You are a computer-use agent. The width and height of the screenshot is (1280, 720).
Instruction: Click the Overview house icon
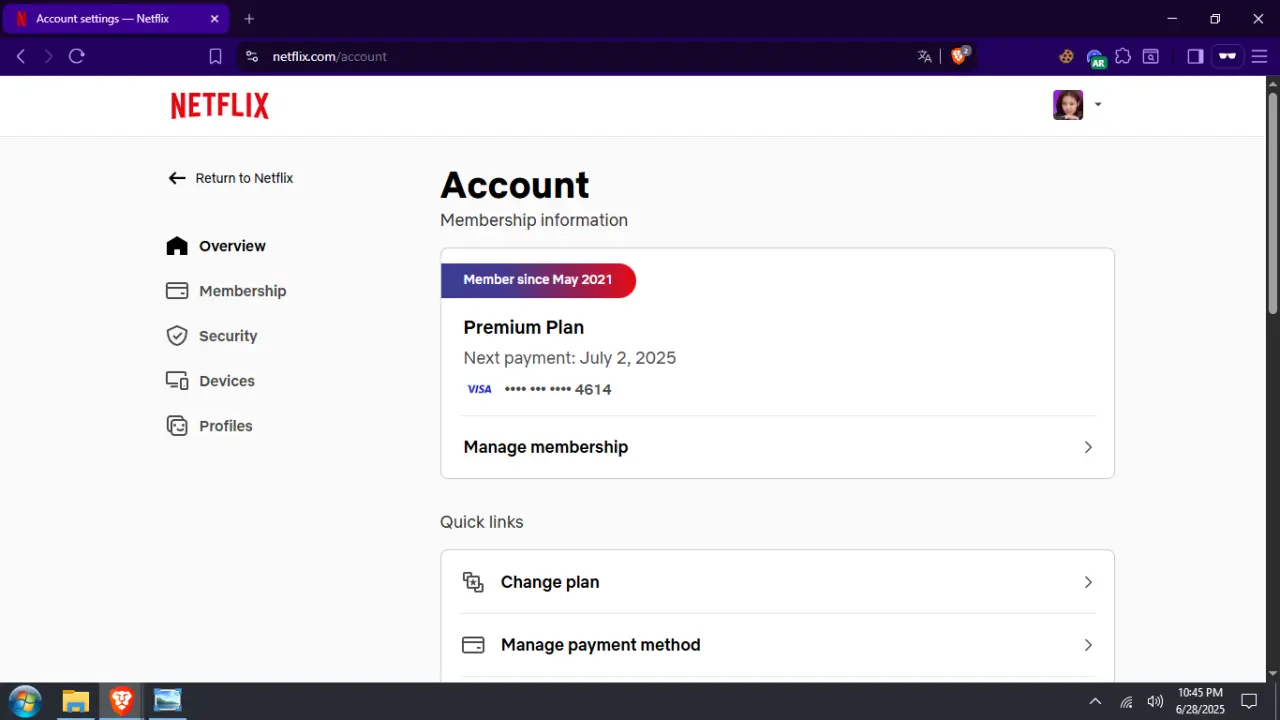[177, 246]
